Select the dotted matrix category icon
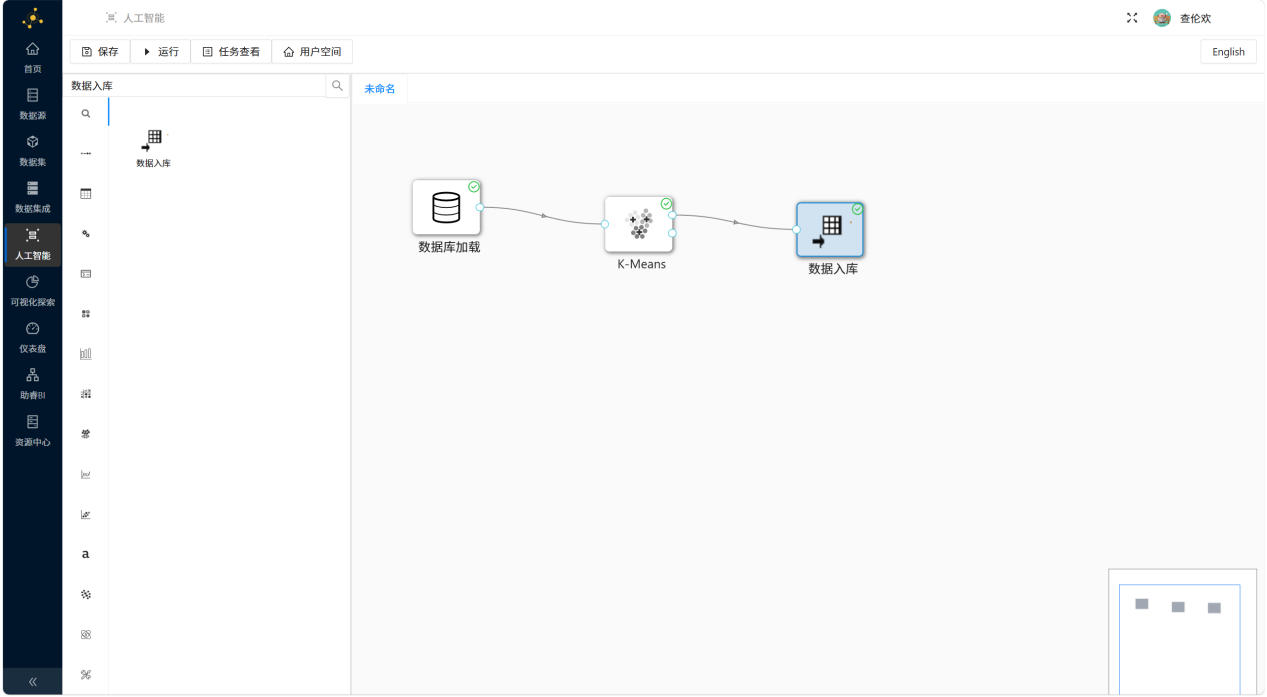The image size is (1267, 697). (86, 394)
